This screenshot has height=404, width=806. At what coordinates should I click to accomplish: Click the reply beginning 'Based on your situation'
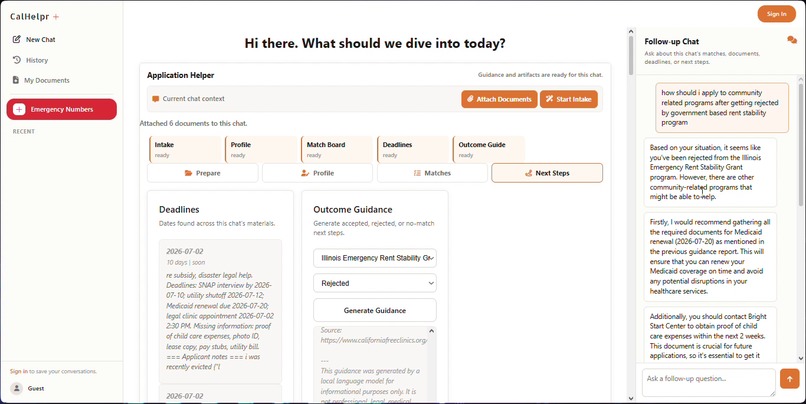[710, 172]
